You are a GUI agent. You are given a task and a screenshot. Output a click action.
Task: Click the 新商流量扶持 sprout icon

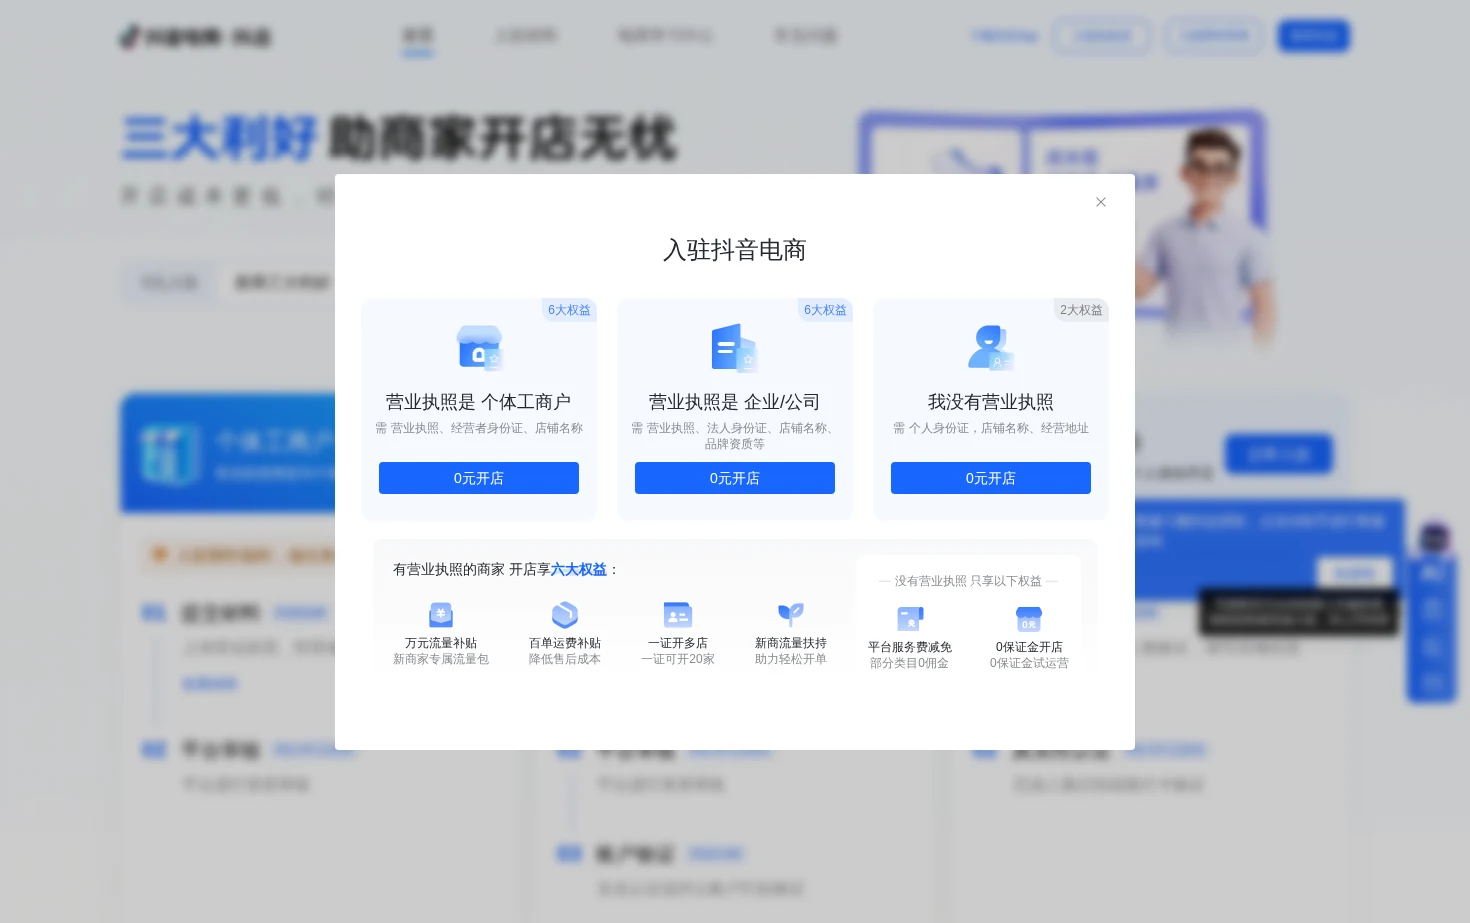click(791, 614)
